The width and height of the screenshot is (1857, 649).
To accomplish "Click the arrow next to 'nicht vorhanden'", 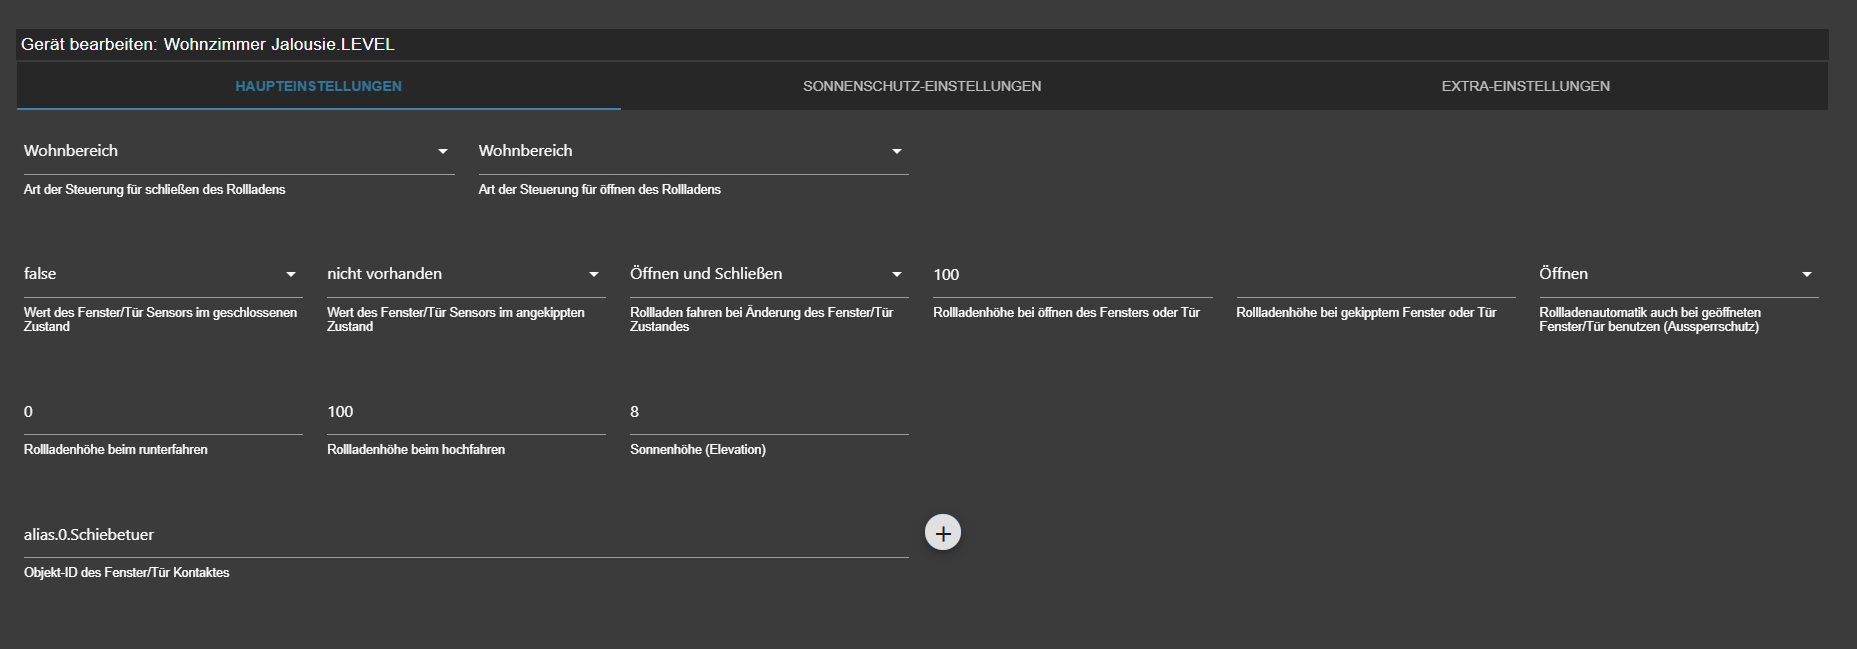I will click(x=594, y=275).
